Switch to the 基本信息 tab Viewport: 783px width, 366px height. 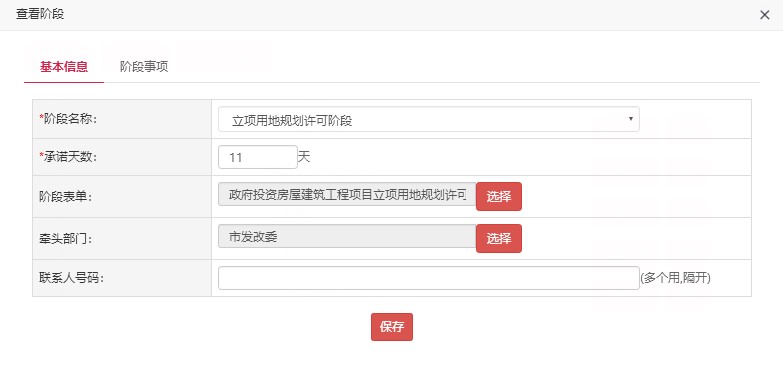[64, 67]
